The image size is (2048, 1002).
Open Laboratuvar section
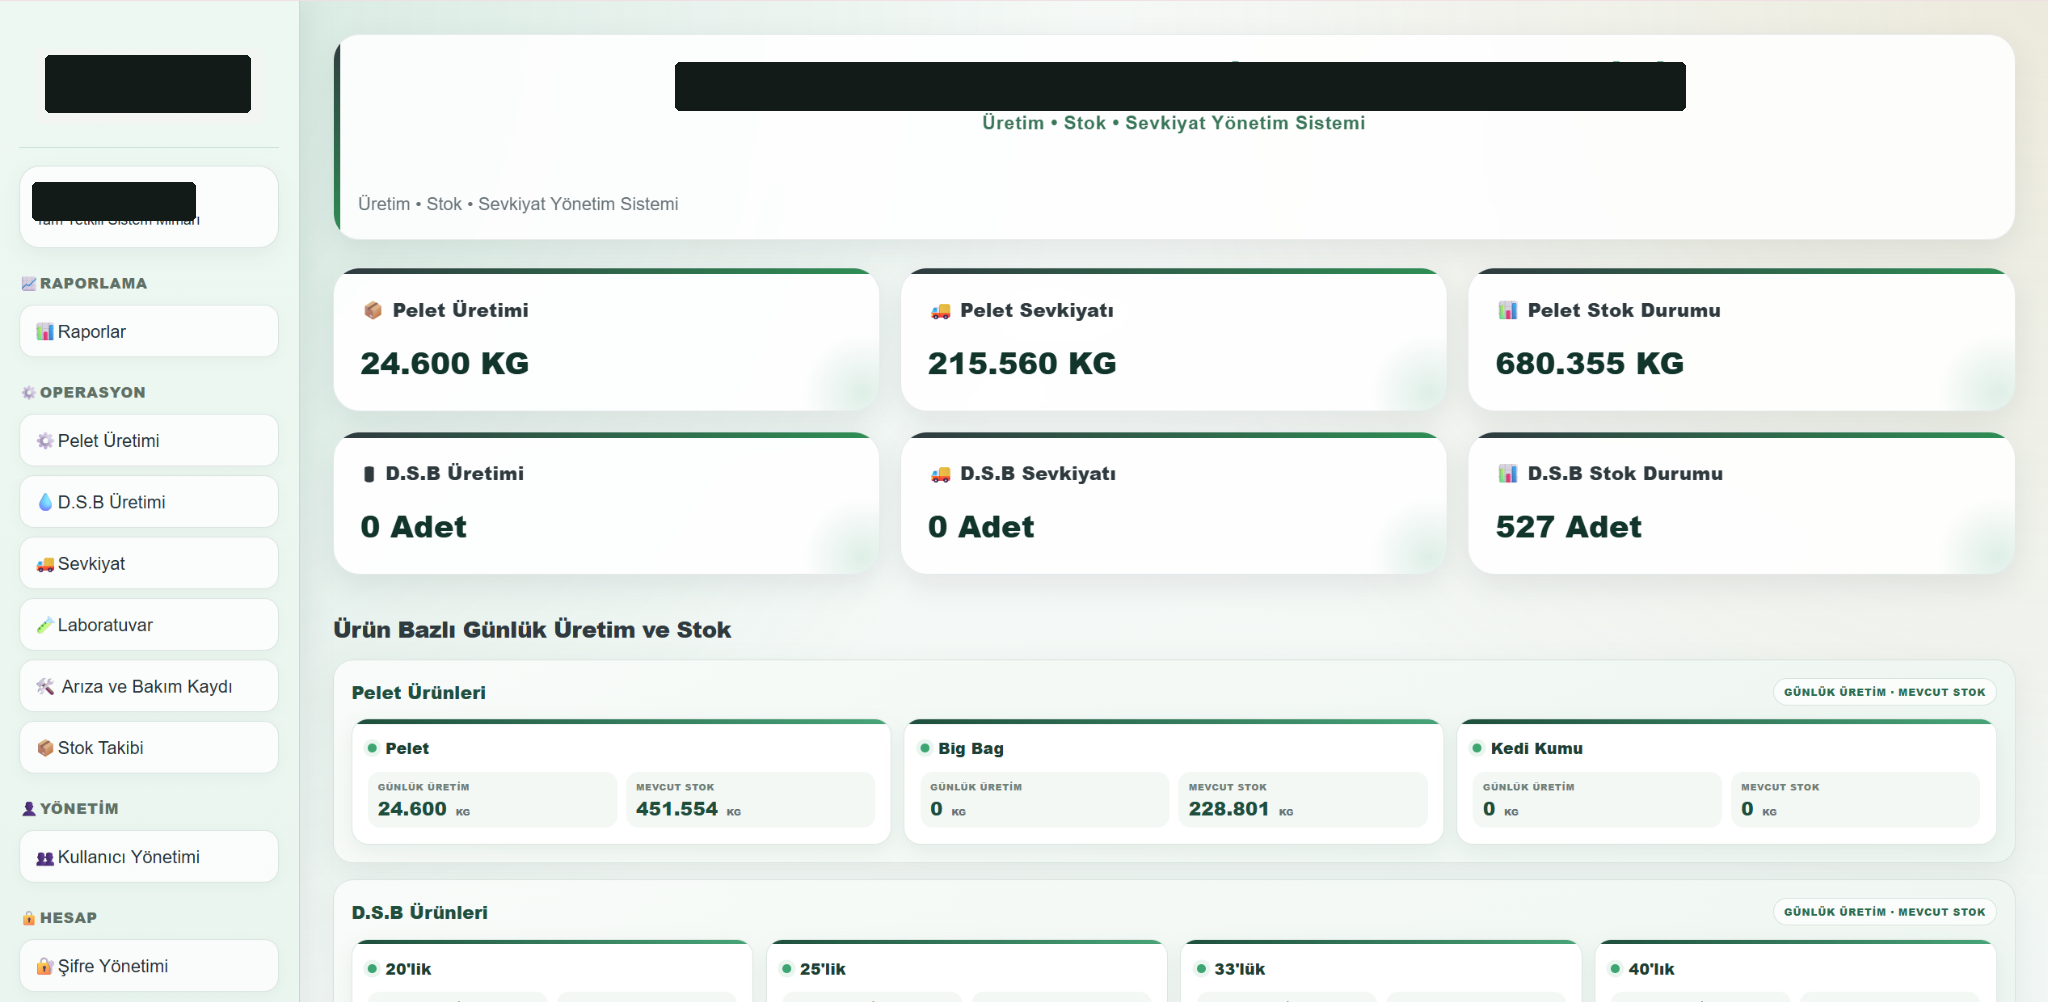click(149, 625)
